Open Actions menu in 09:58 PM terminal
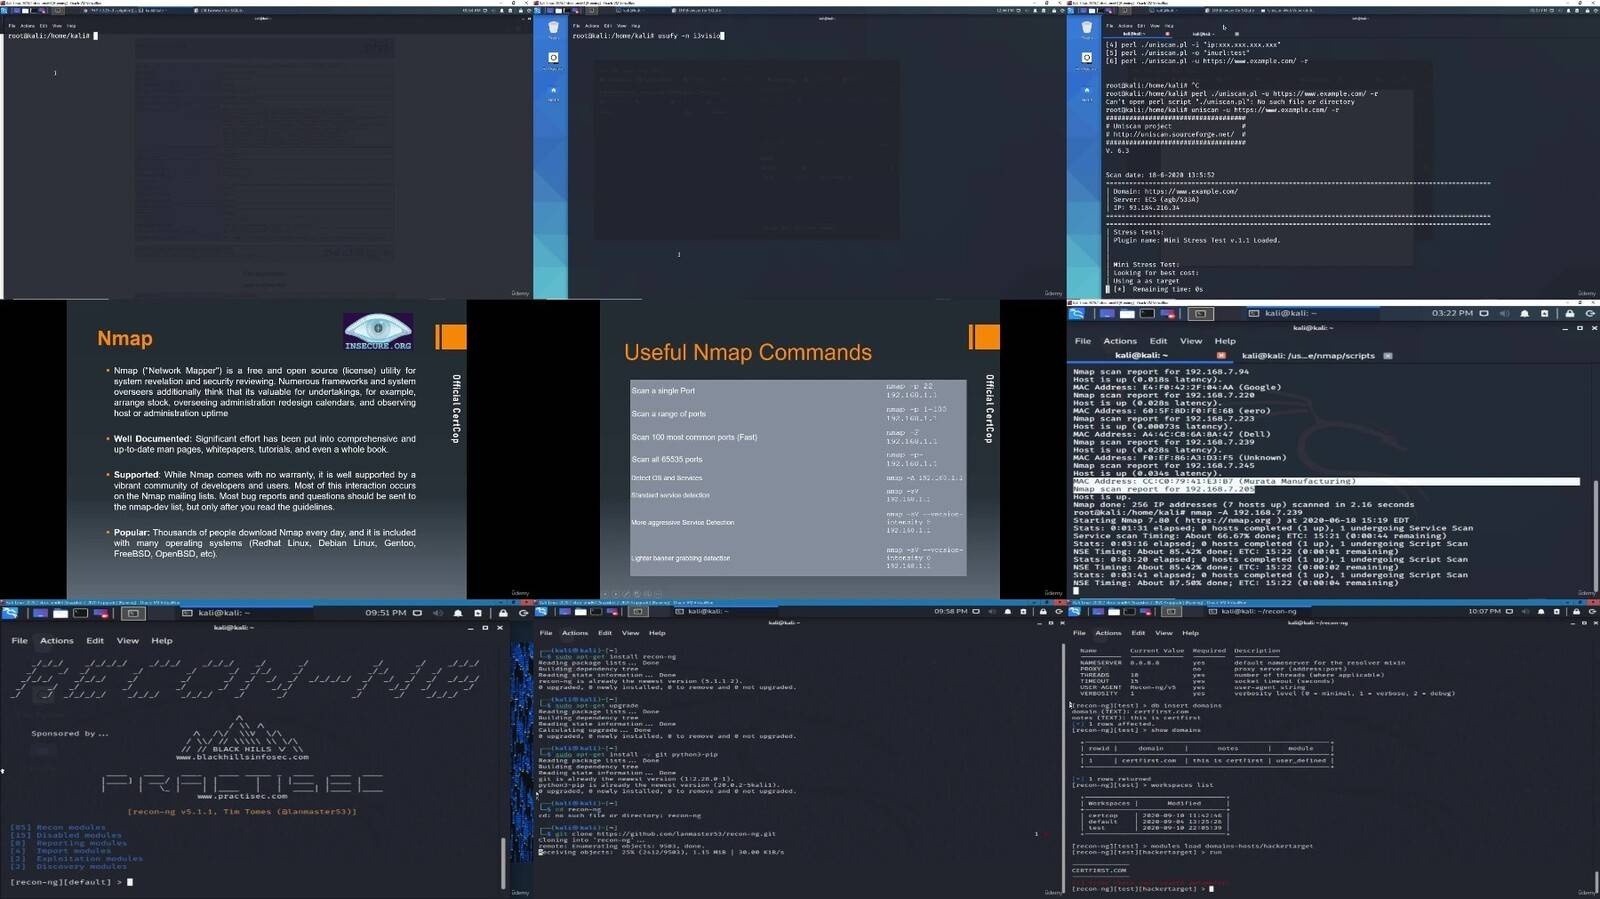Screen dimensions: 1600x899 point(575,633)
